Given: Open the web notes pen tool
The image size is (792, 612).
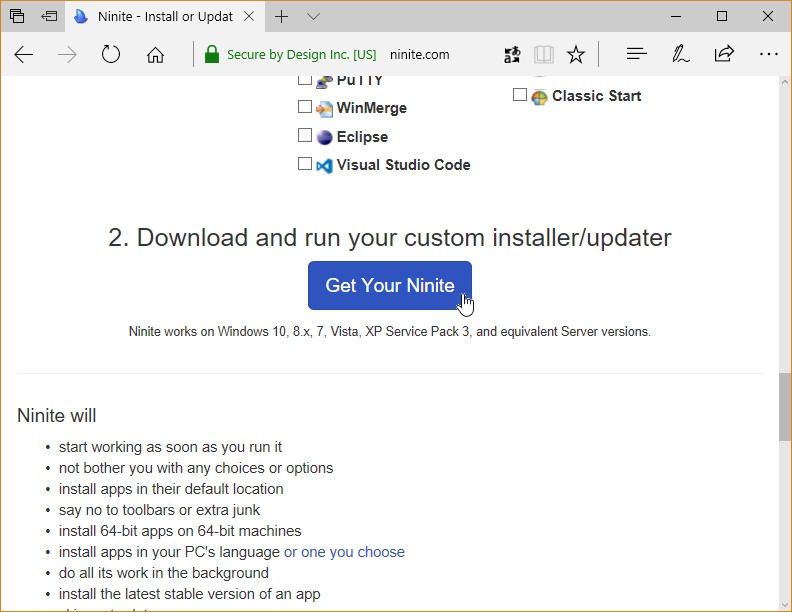Looking at the screenshot, I should [x=681, y=55].
